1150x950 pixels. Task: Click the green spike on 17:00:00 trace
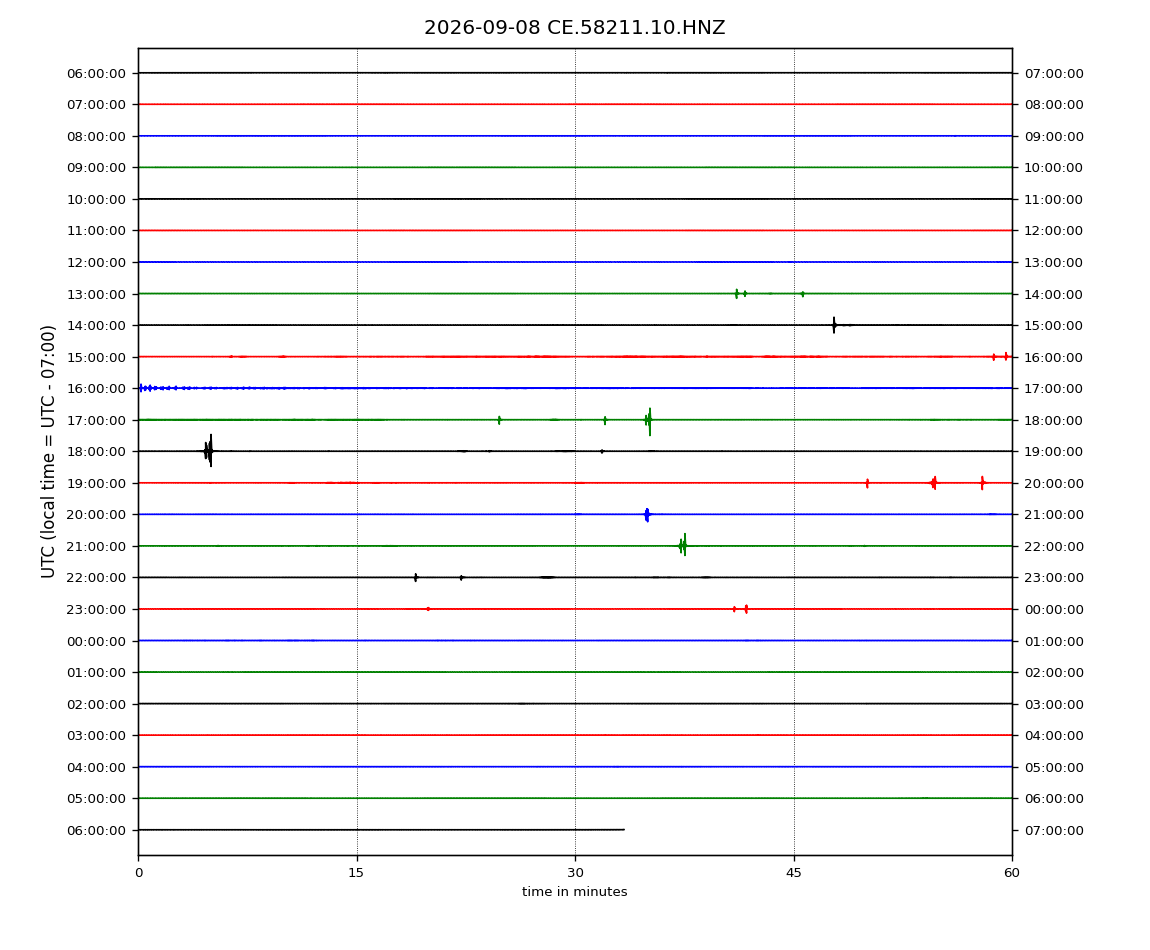(x=649, y=421)
